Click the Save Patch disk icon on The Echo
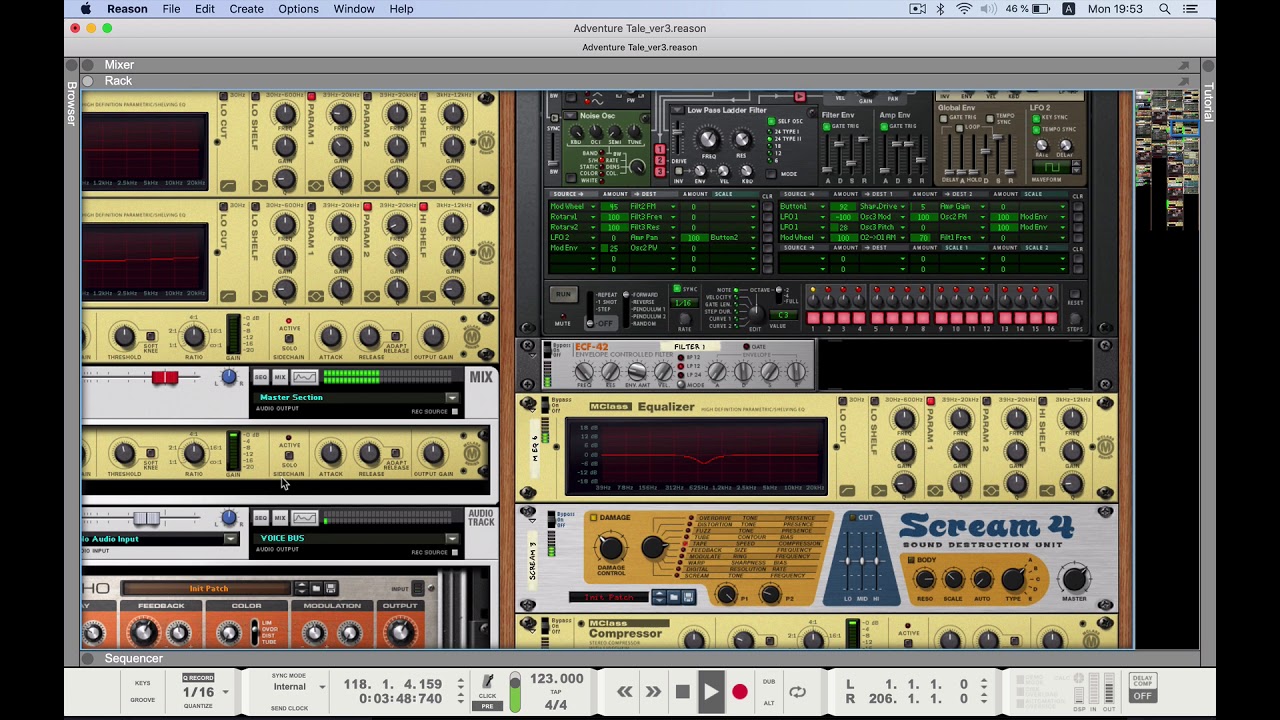Screen dimensions: 1280x720 pos(332,588)
